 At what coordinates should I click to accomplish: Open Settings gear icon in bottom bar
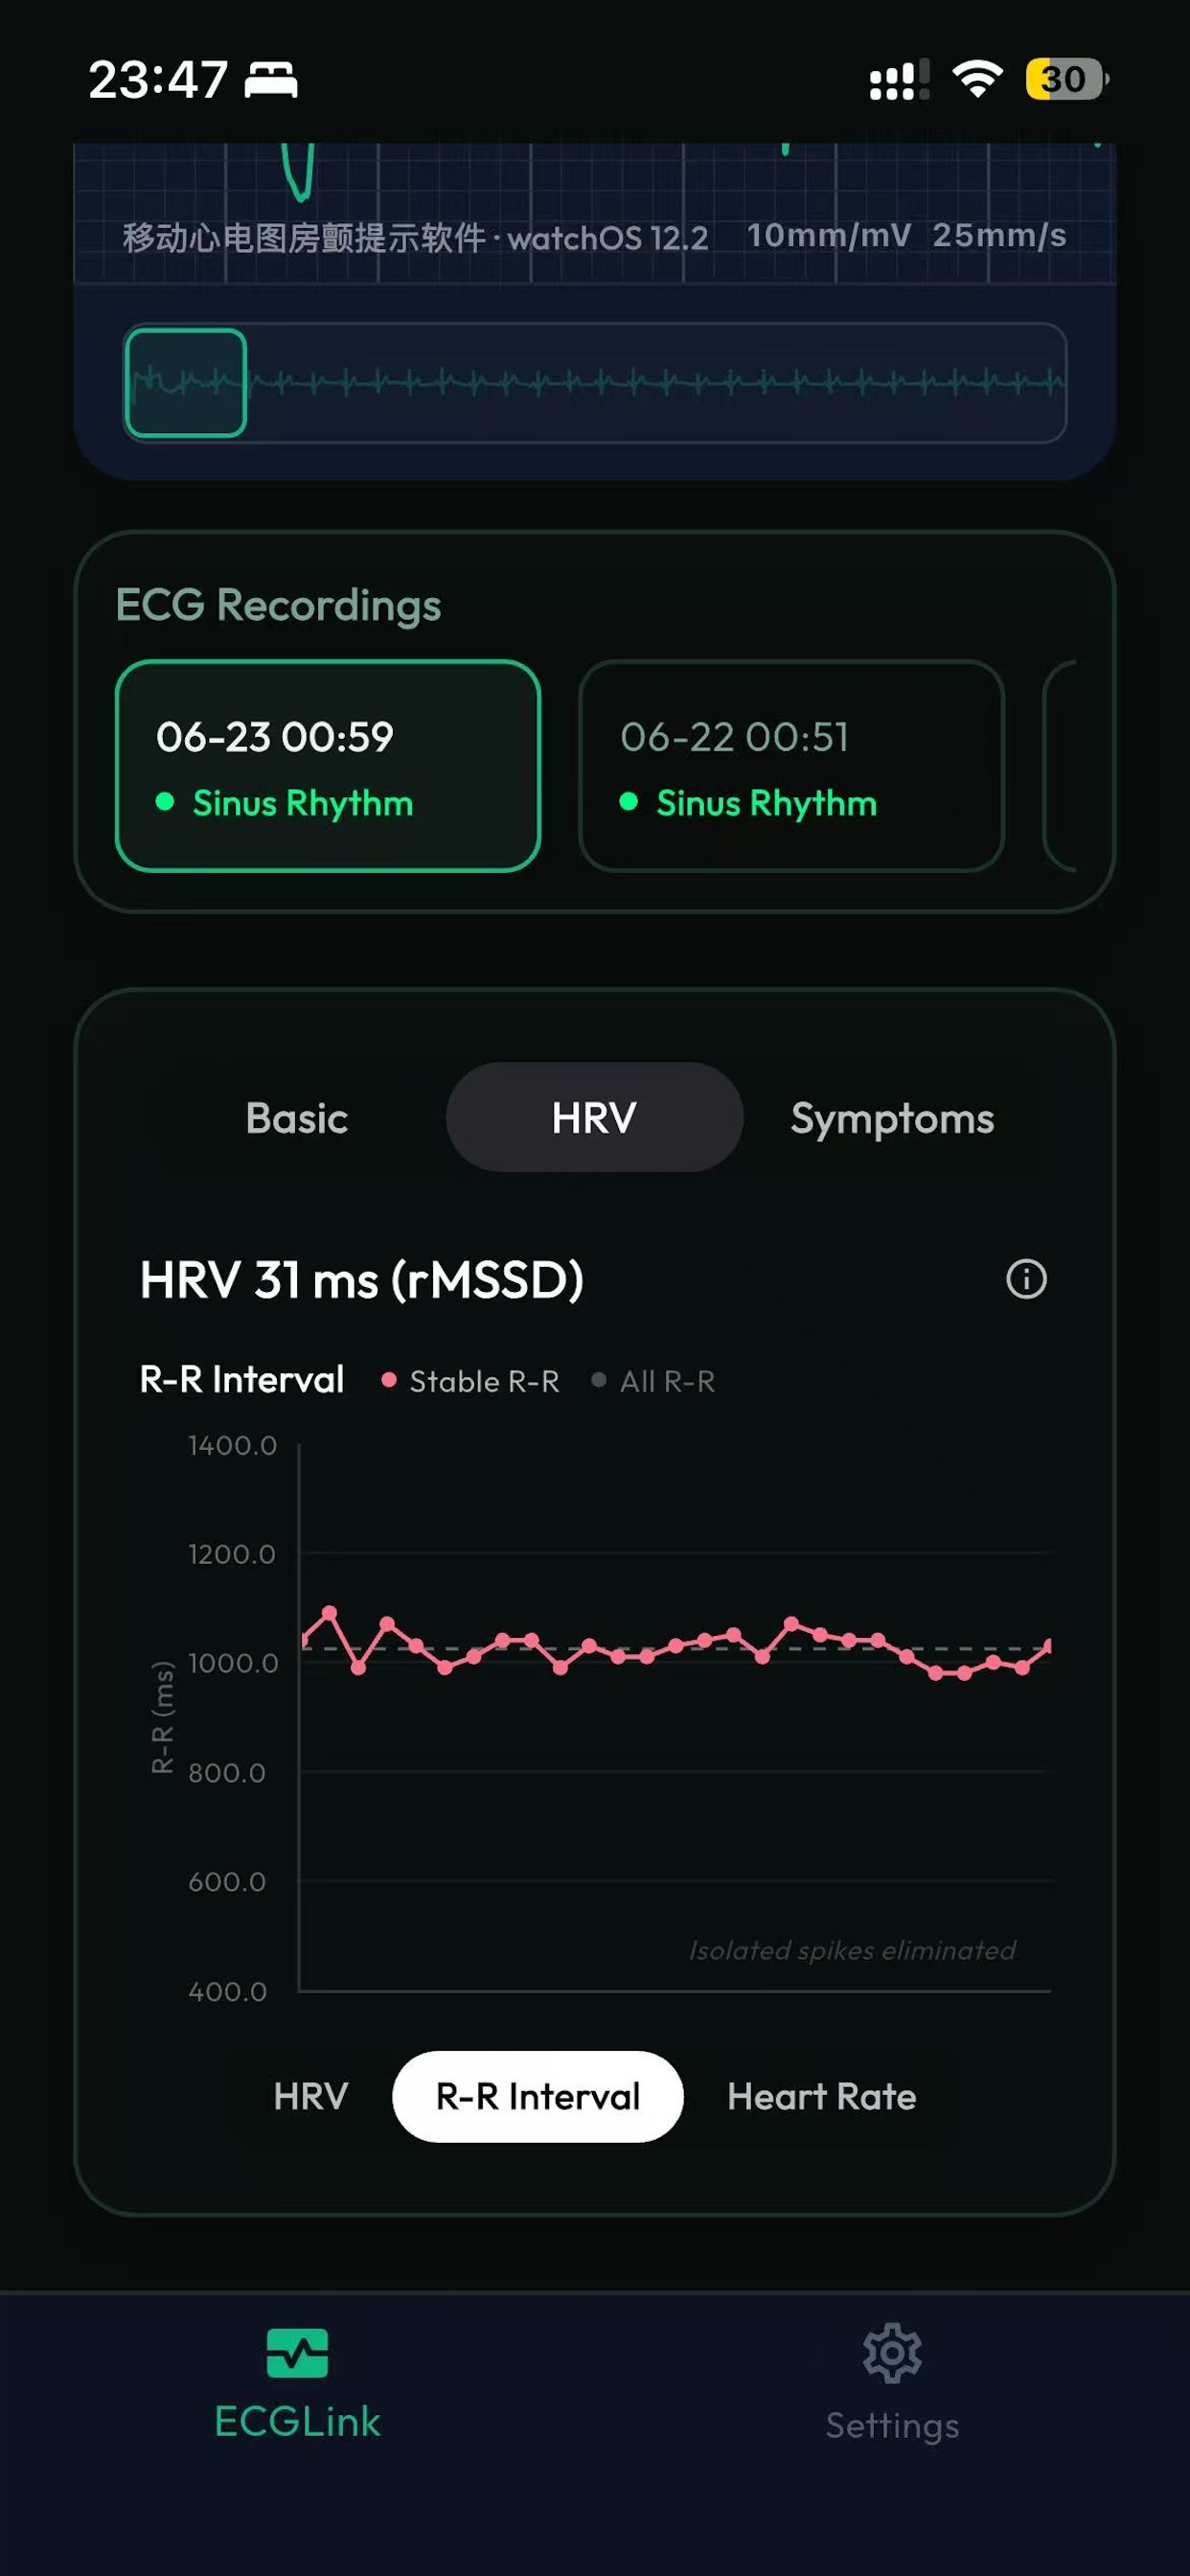(x=892, y=2353)
